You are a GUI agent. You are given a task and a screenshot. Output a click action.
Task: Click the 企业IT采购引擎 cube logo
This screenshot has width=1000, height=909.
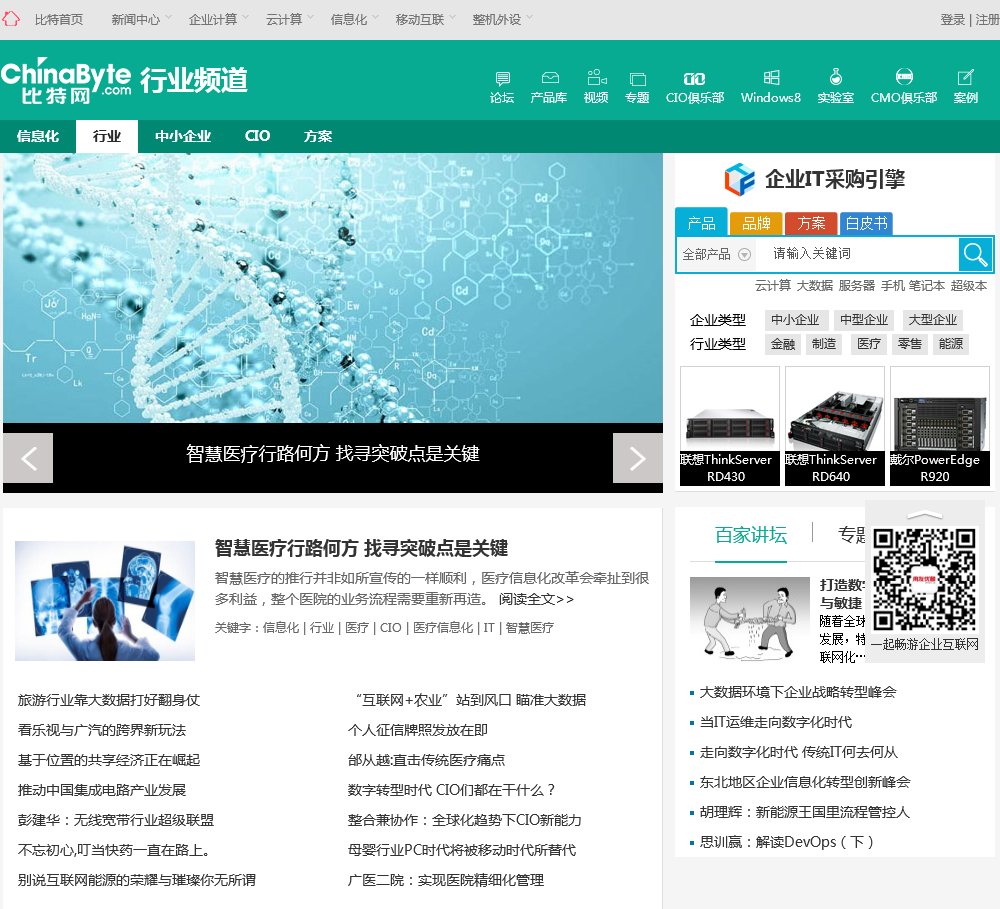point(740,179)
